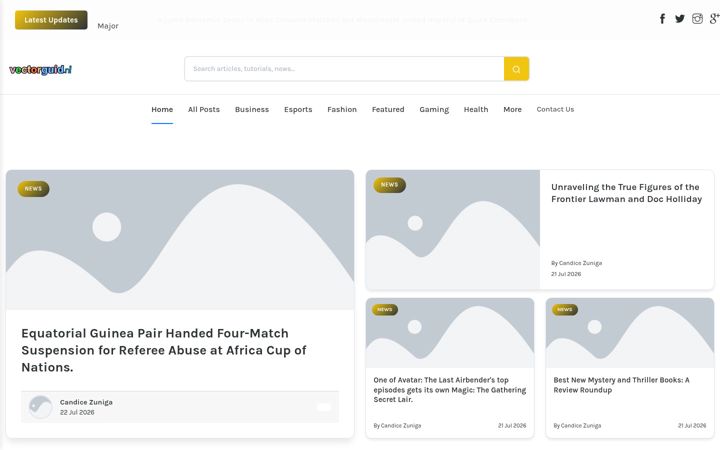The height and width of the screenshot is (450, 720).
Task: Expand the More navigation menu
Action: click(x=512, y=109)
